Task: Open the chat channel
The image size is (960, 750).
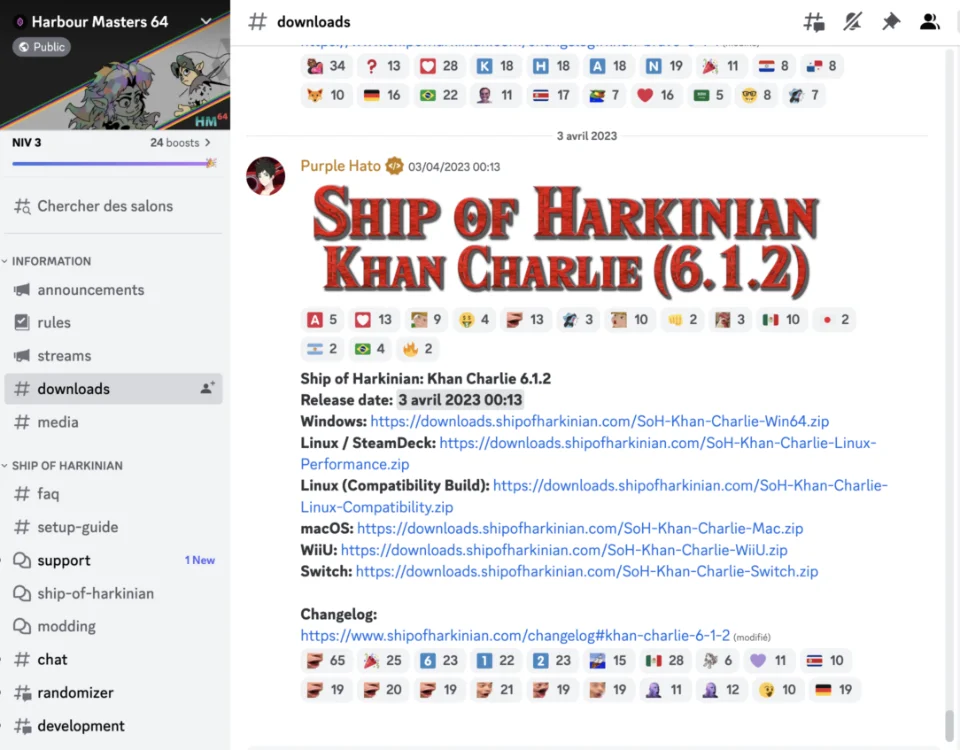Action: tap(113, 659)
